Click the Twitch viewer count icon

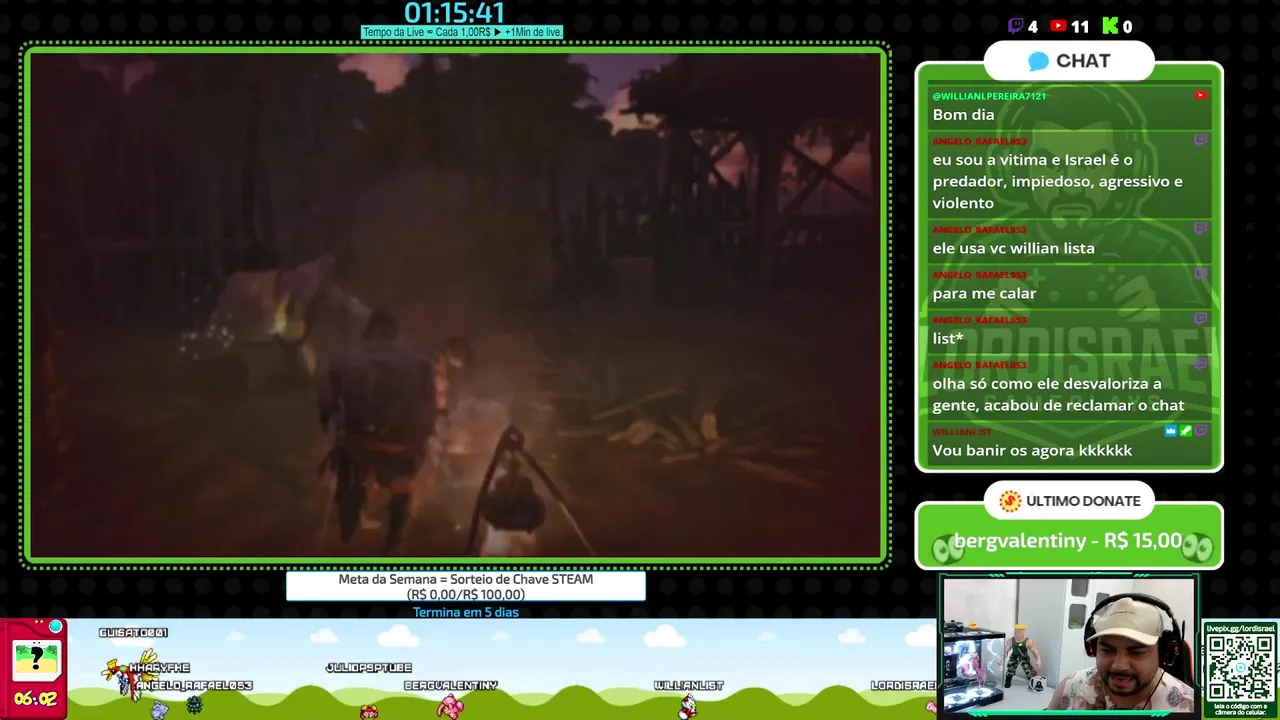1015,26
